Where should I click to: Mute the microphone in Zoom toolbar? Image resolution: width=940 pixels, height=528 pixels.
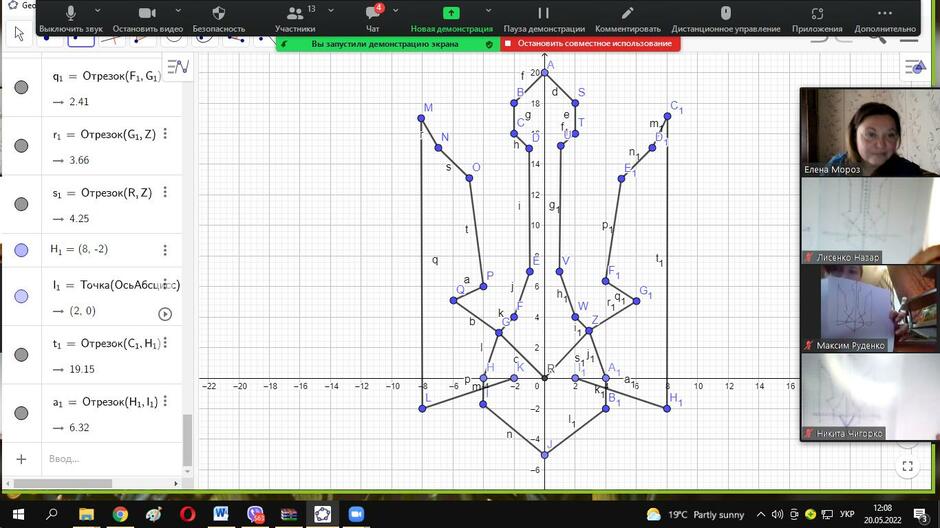[71, 13]
